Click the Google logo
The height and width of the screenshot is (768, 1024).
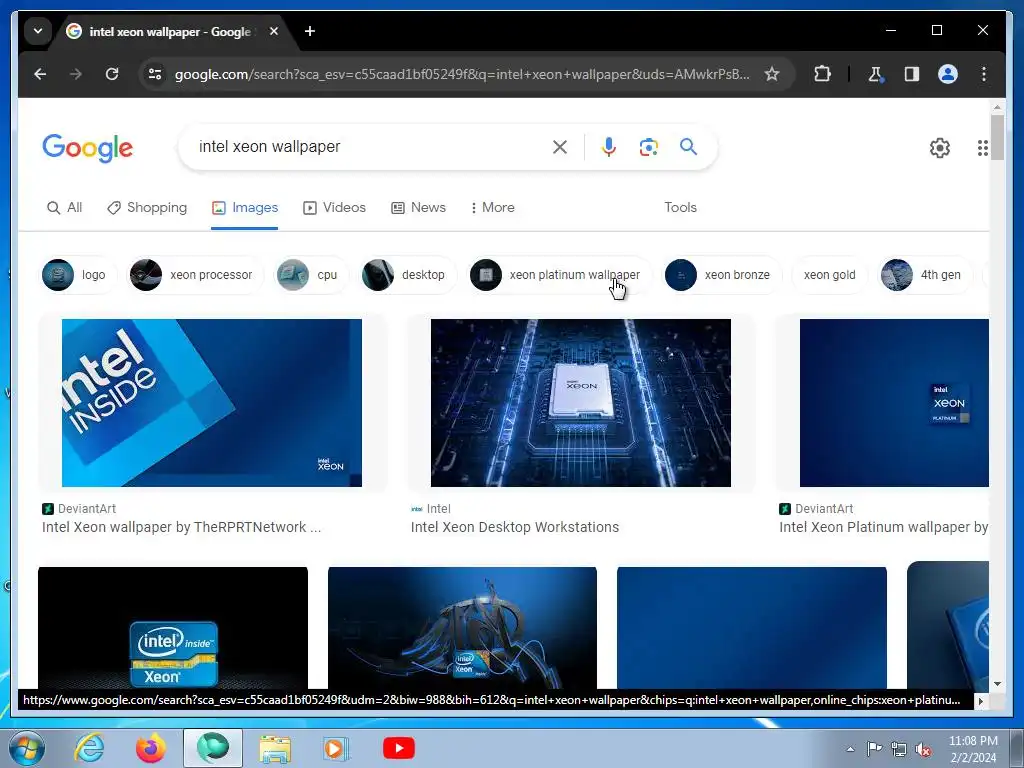pyautogui.click(x=88, y=148)
